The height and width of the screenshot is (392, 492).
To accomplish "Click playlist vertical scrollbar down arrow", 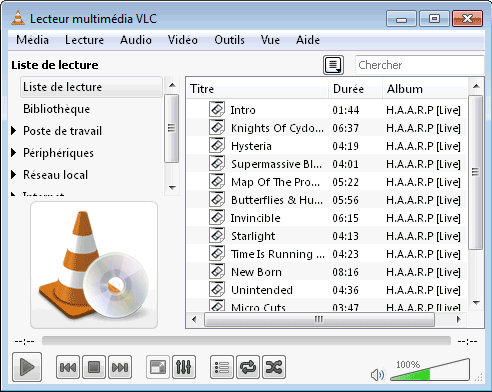I will (x=476, y=303).
